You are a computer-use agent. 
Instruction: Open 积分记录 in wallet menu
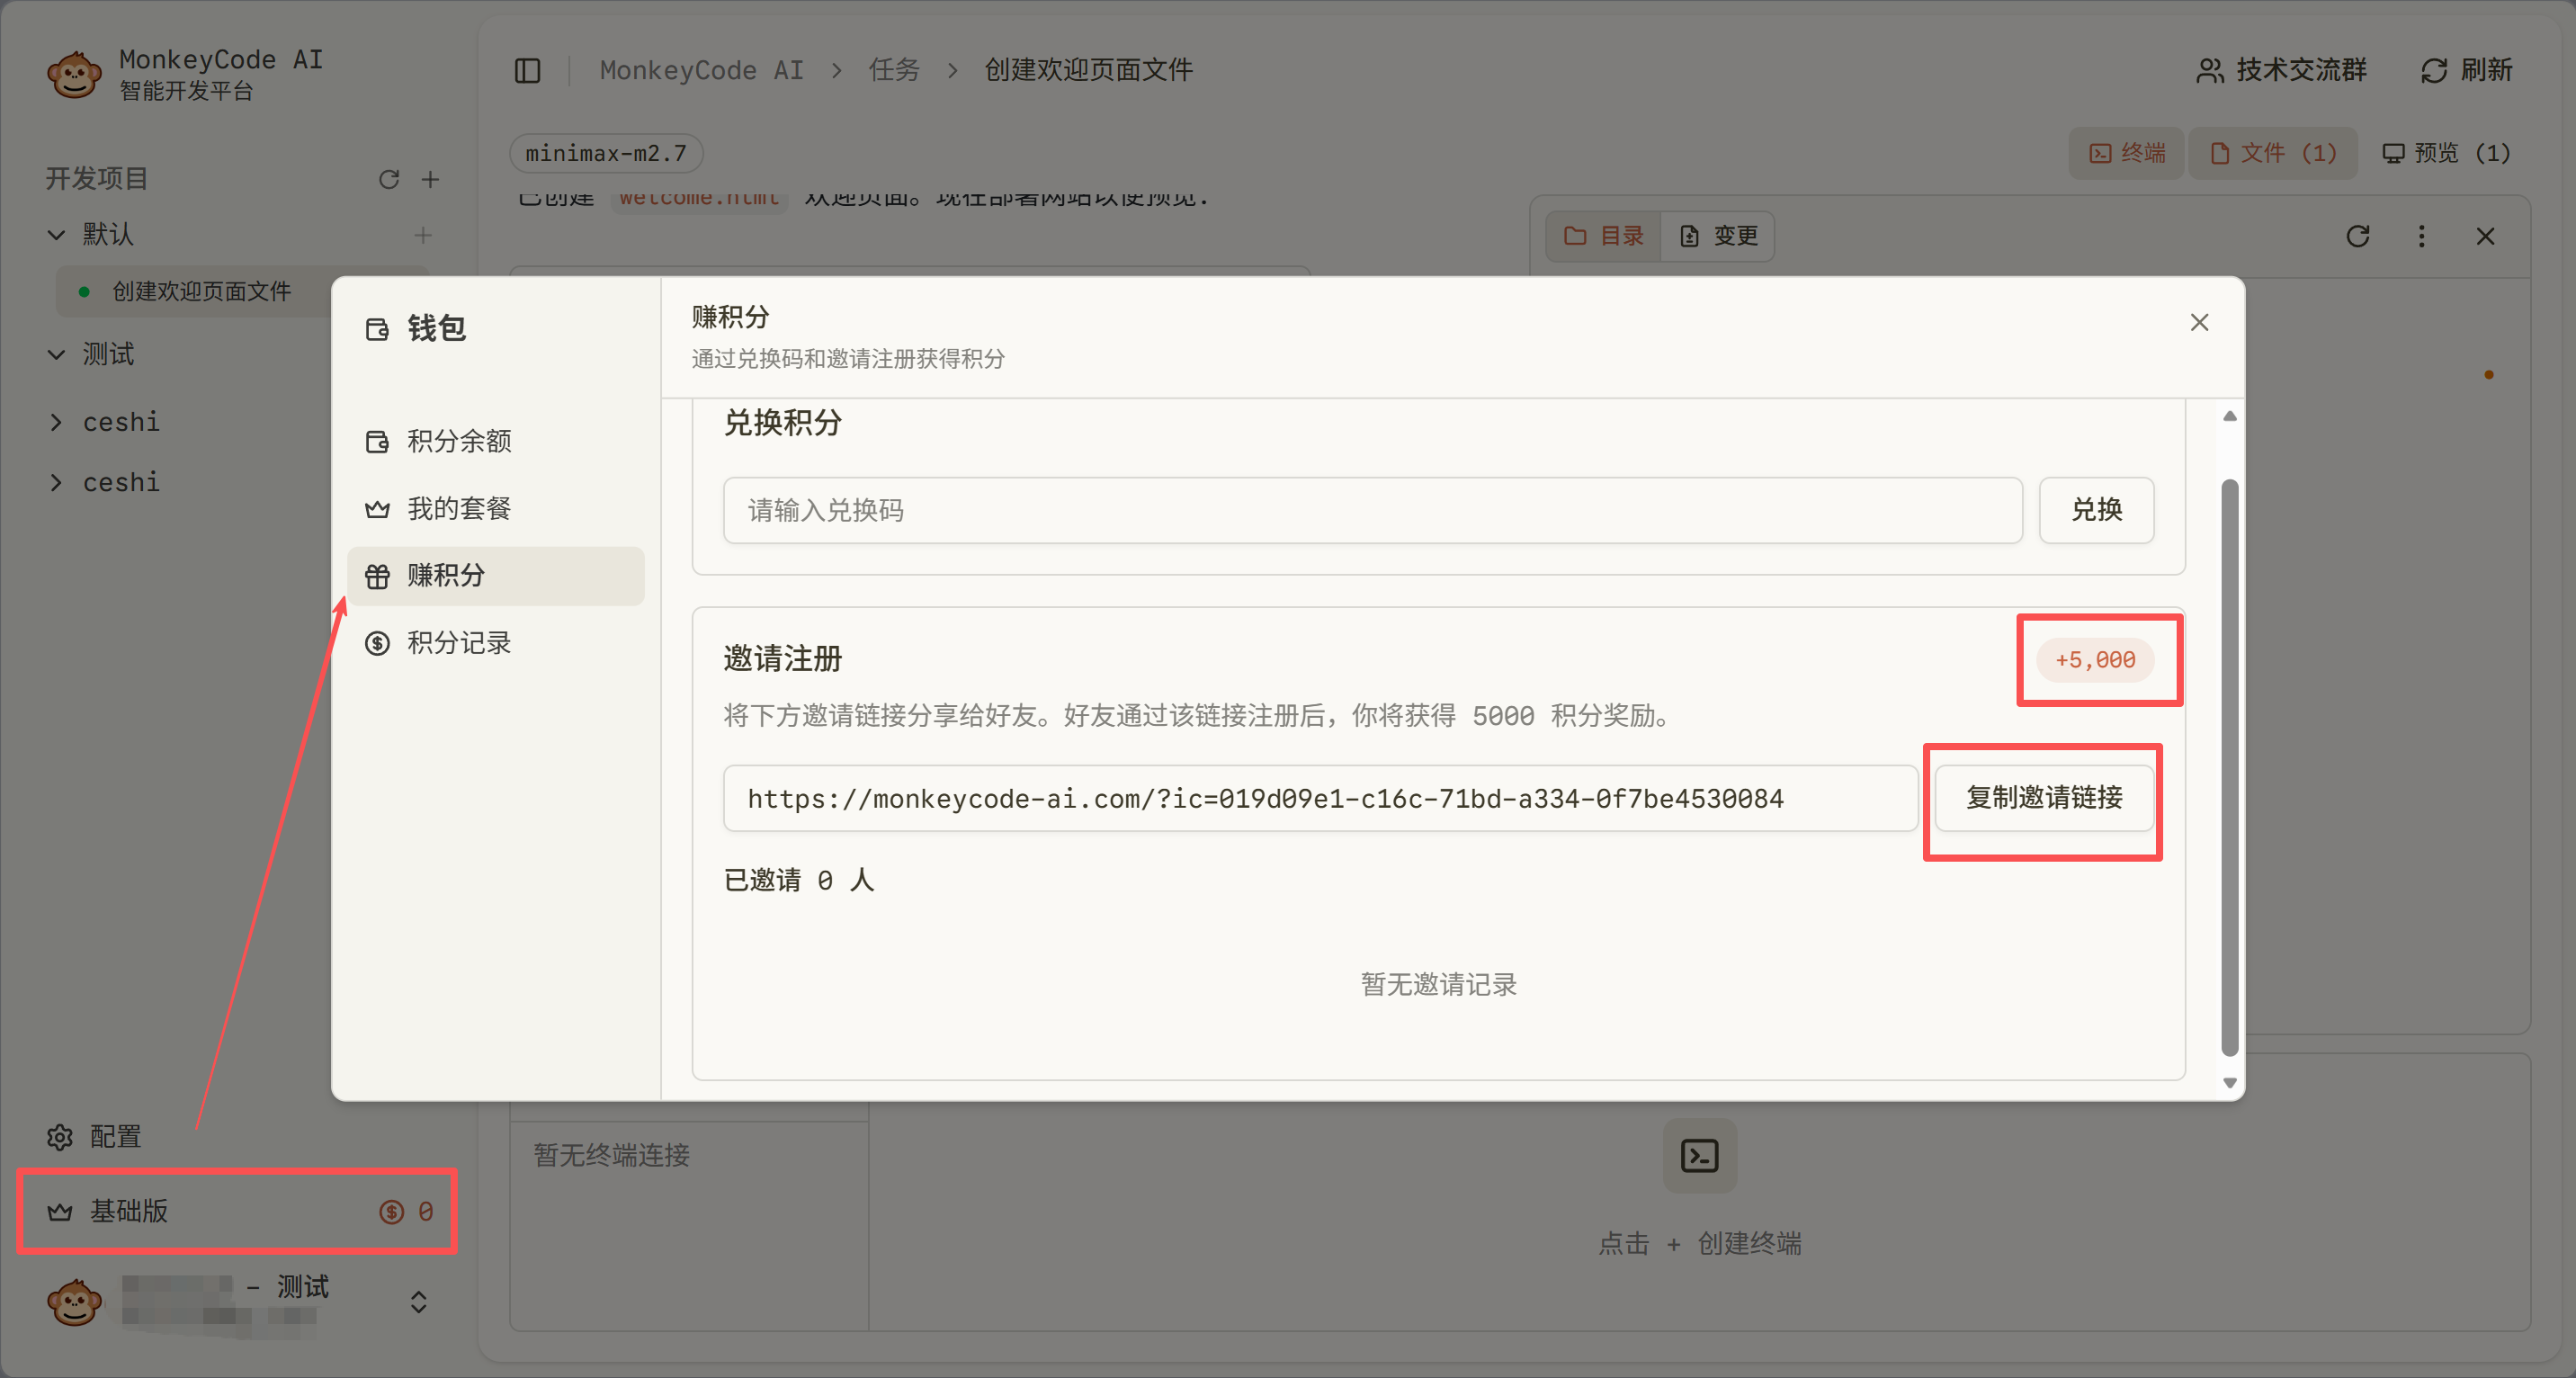point(459,642)
